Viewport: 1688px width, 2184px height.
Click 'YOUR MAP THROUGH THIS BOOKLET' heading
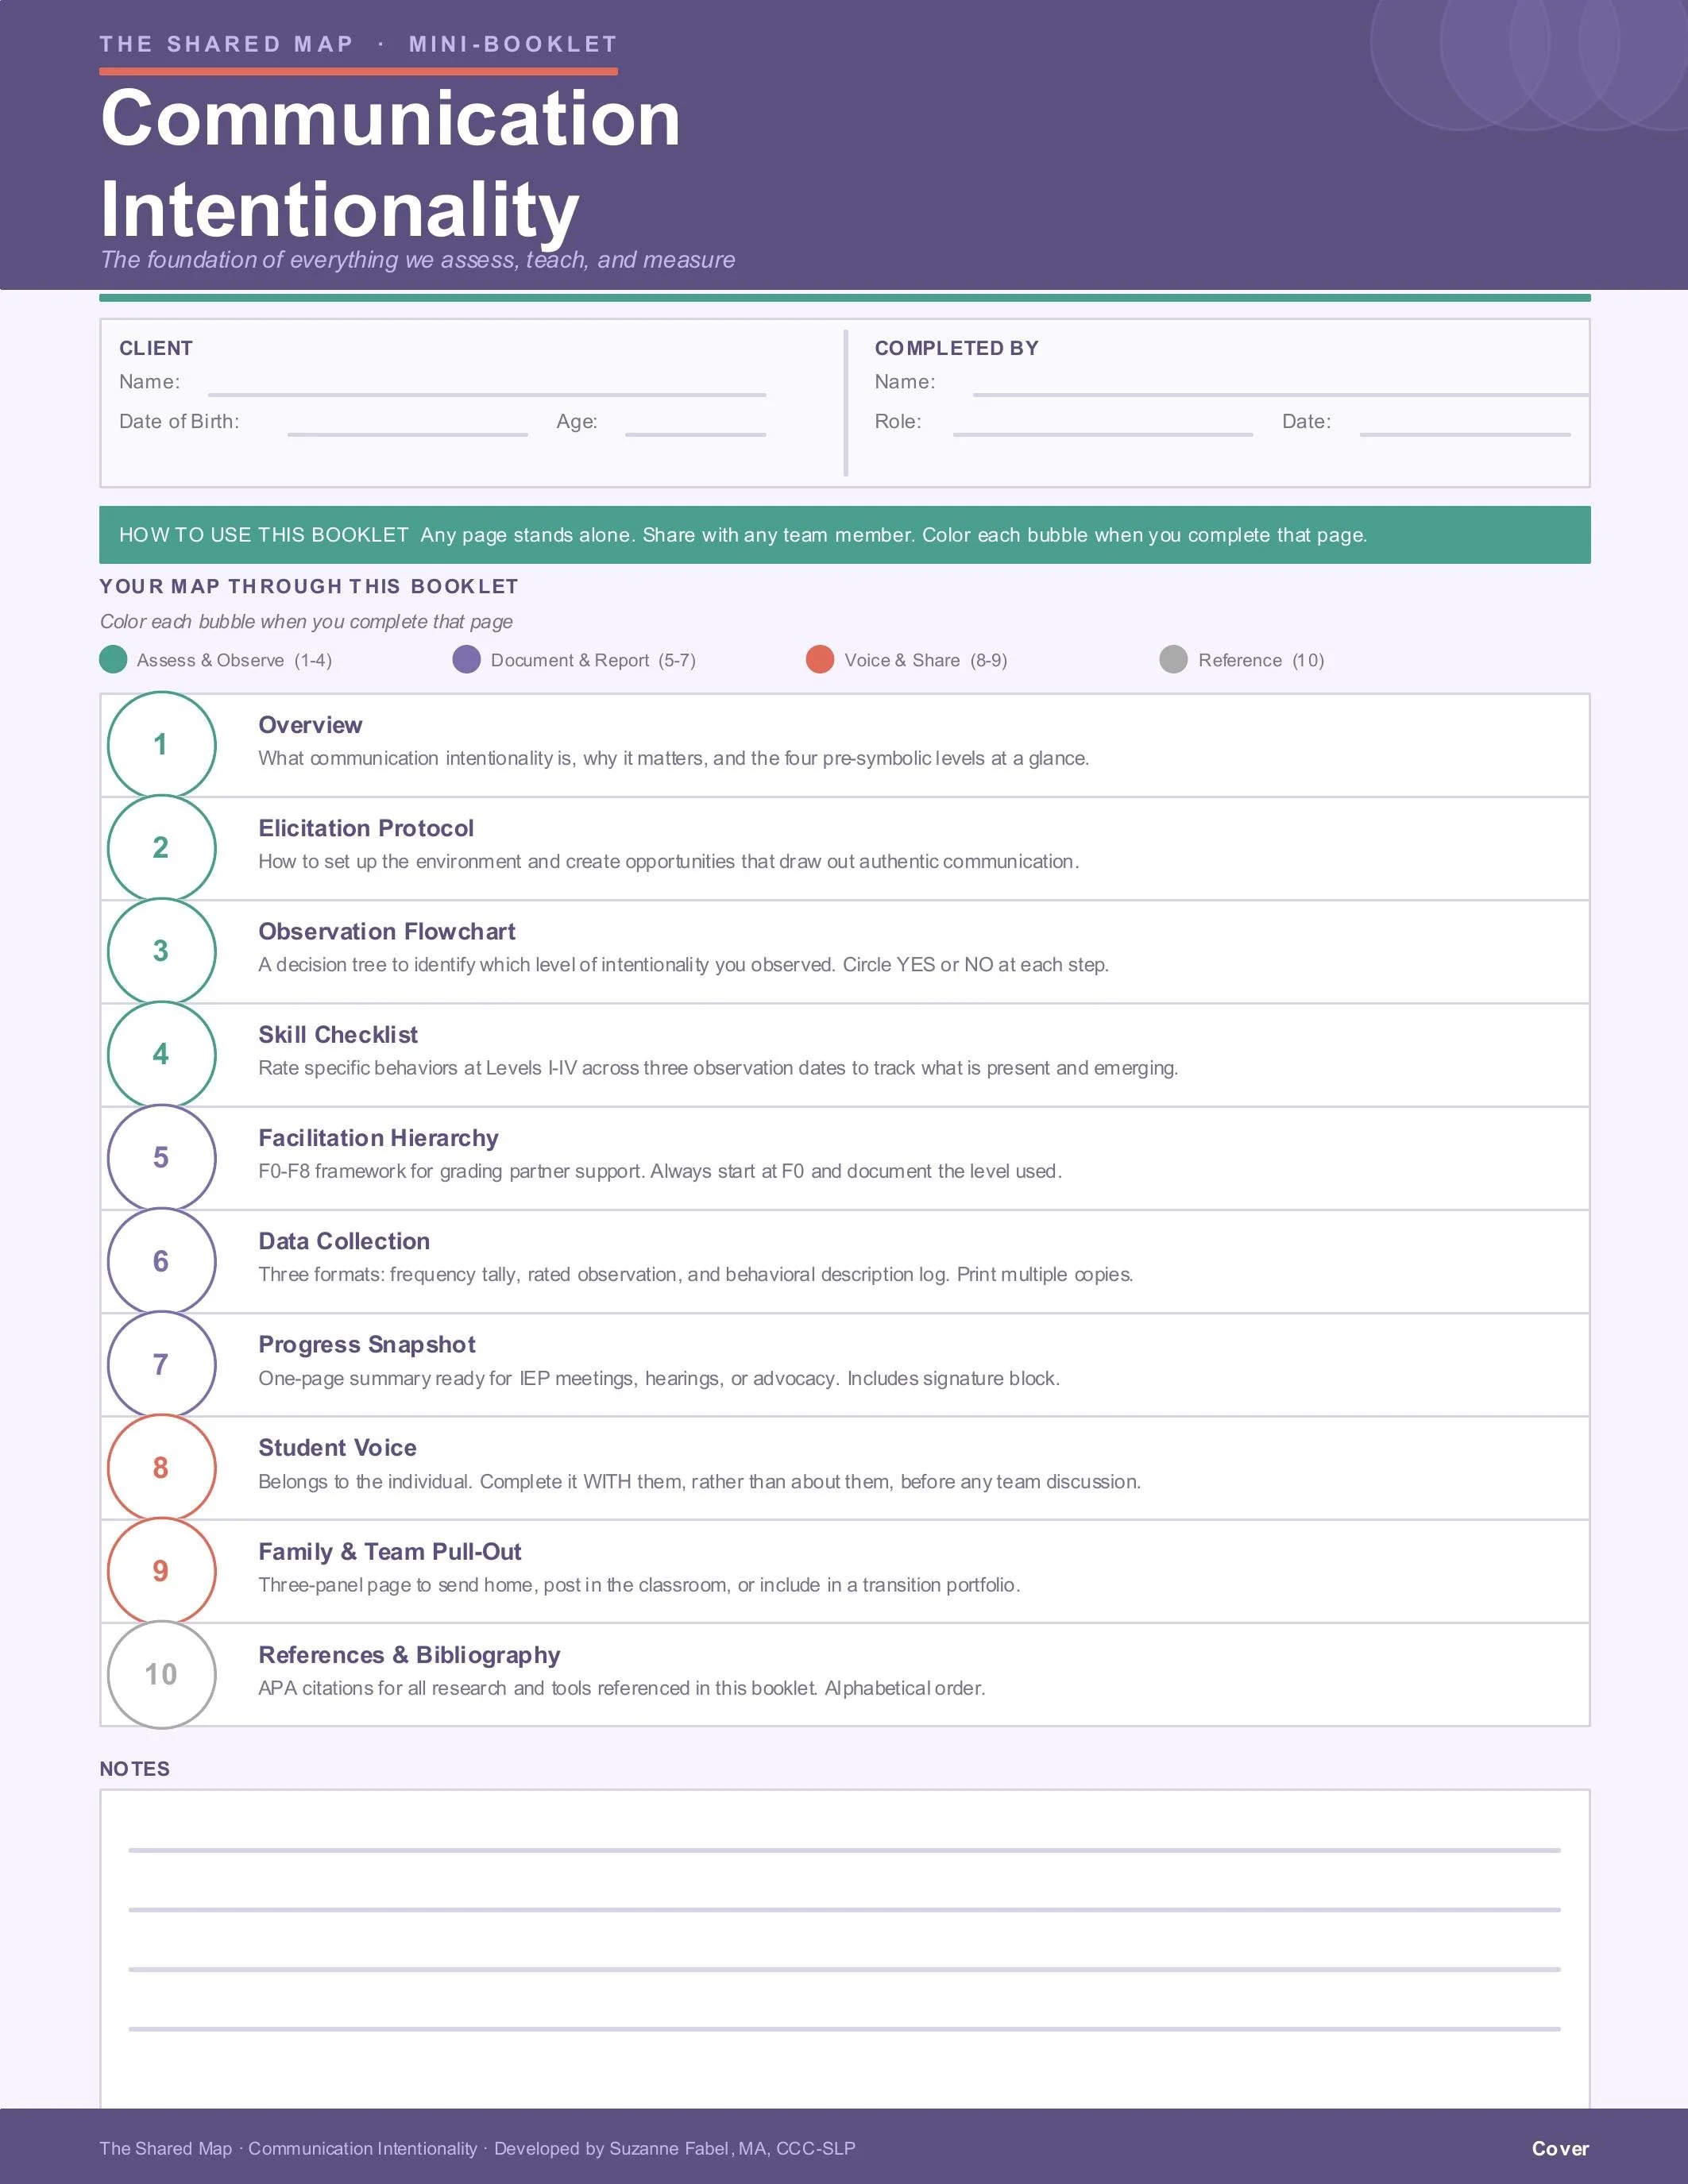(x=309, y=587)
